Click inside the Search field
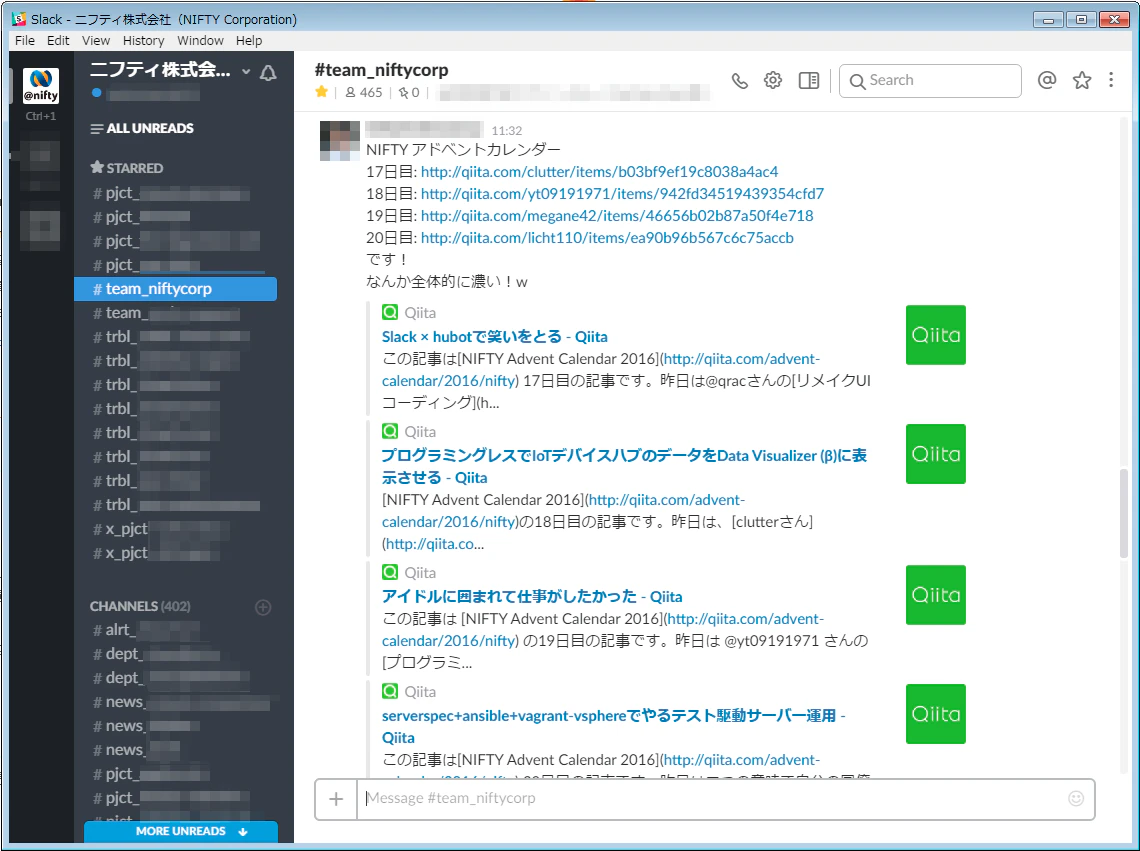 click(930, 81)
